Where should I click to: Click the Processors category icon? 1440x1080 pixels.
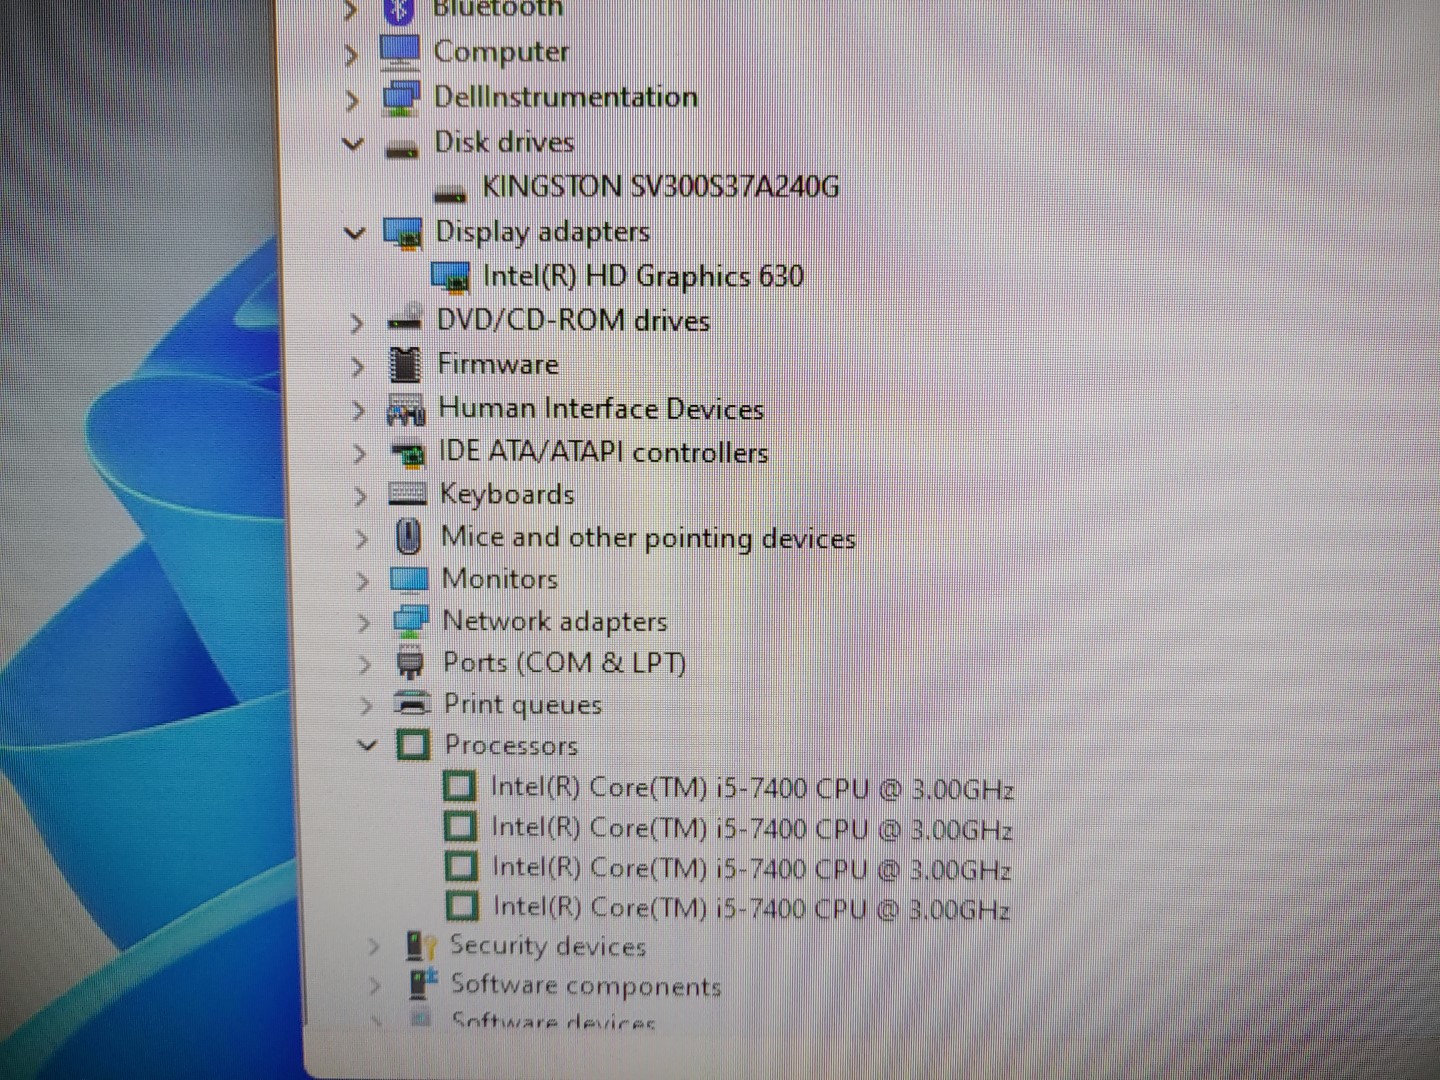coord(413,745)
